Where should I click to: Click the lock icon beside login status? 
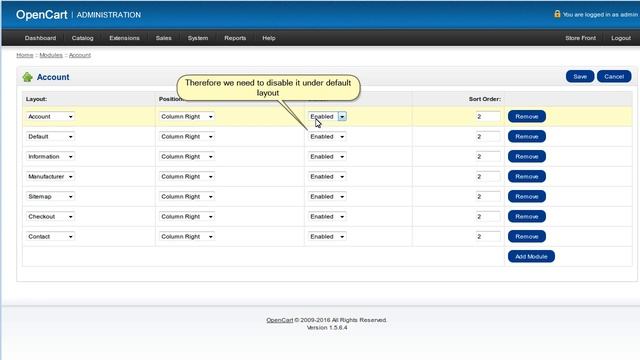tap(557, 14)
